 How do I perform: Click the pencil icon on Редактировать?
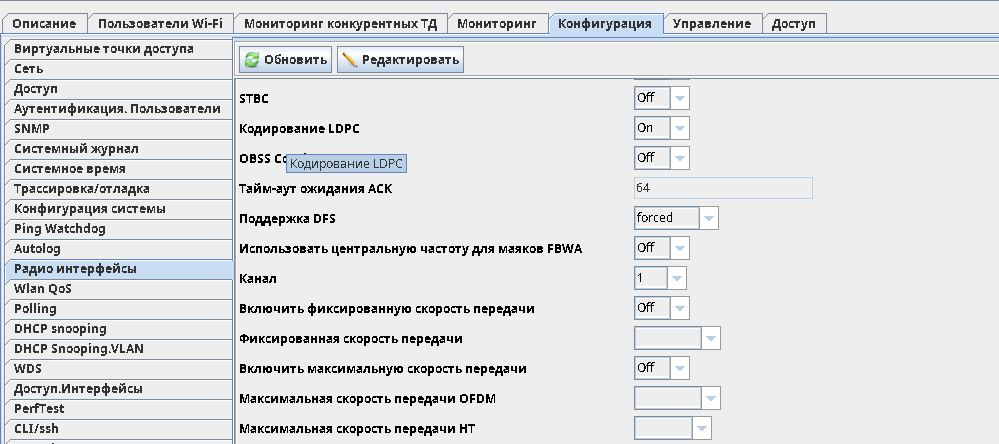coord(350,60)
